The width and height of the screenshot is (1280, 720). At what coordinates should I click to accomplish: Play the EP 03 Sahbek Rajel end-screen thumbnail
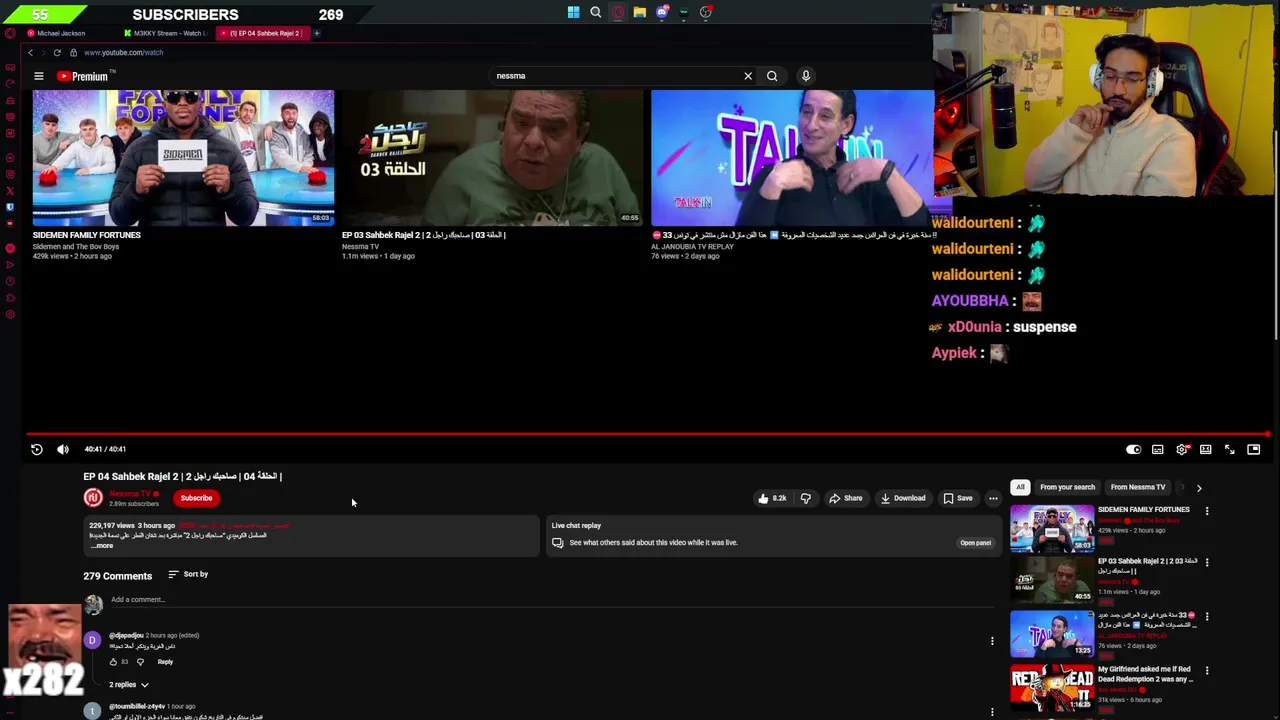pyautogui.click(x=491, y=158)
